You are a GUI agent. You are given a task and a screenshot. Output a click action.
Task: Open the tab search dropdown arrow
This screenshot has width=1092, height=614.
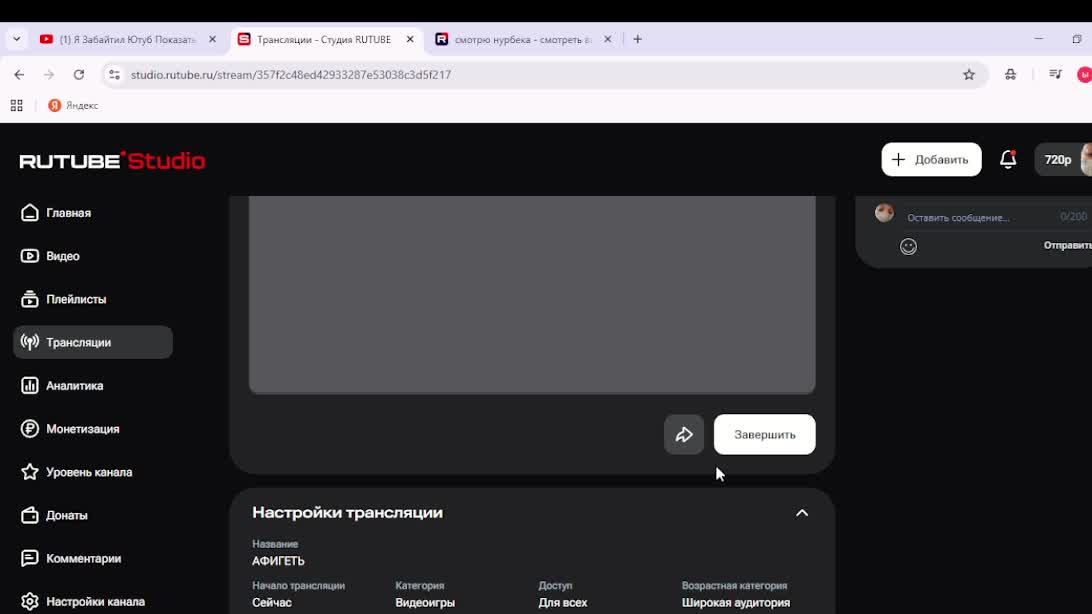(17, 40)
